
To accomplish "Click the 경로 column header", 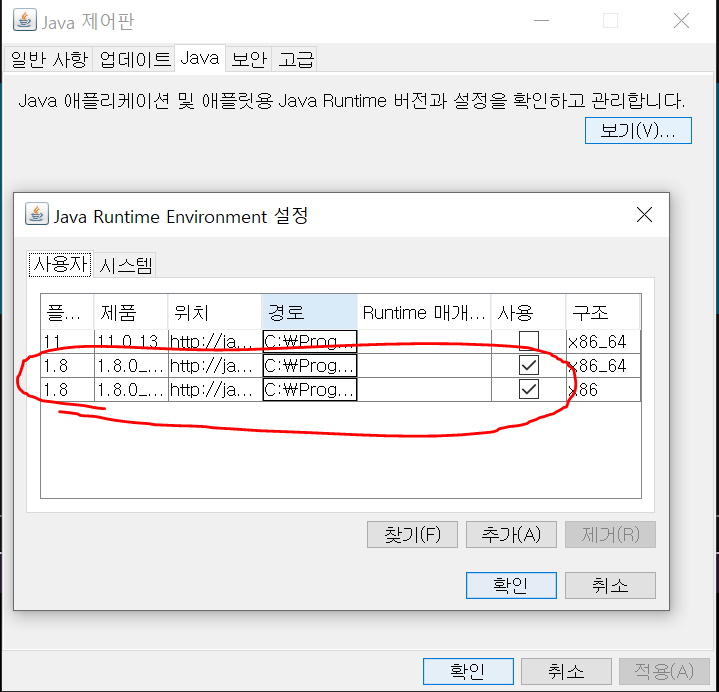I will pos(310,312).
